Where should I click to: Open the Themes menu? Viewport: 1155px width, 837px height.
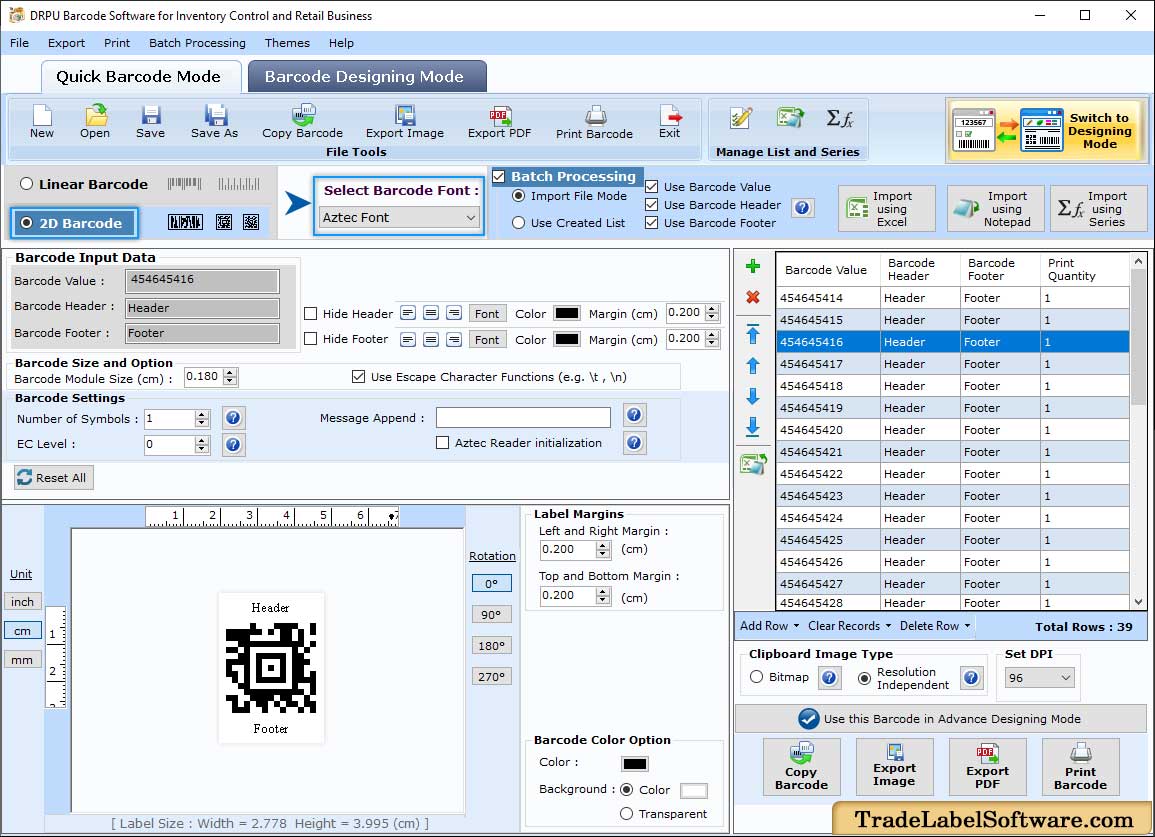click(287, 43)
